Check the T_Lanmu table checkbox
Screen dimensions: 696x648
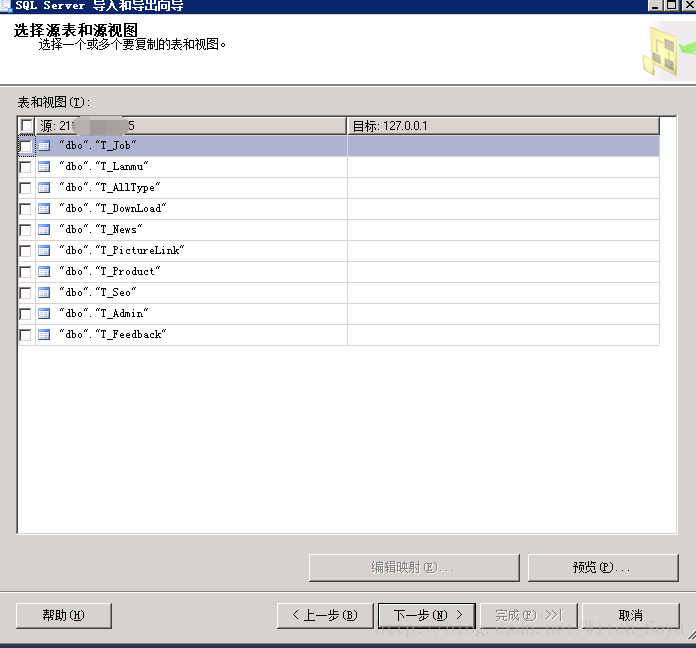(x=25, y=167)
